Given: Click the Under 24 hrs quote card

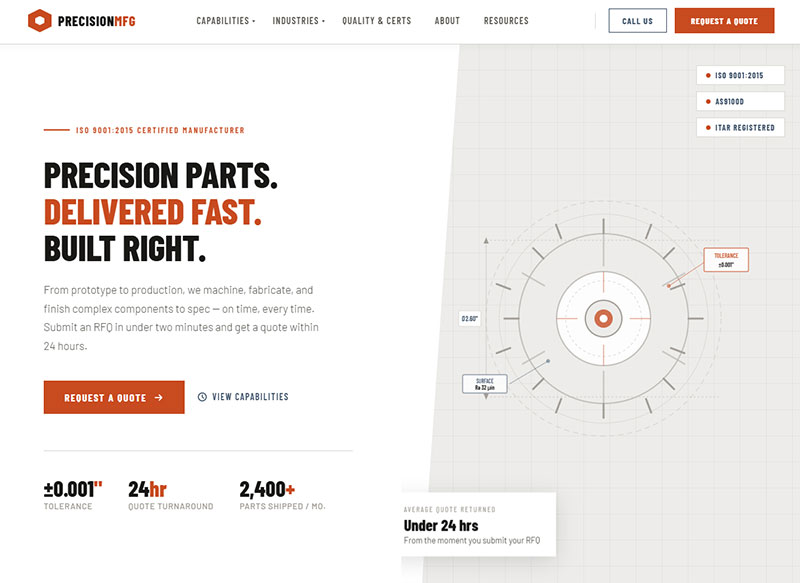Looking at the screenshot, I should (x=478, y=525).
